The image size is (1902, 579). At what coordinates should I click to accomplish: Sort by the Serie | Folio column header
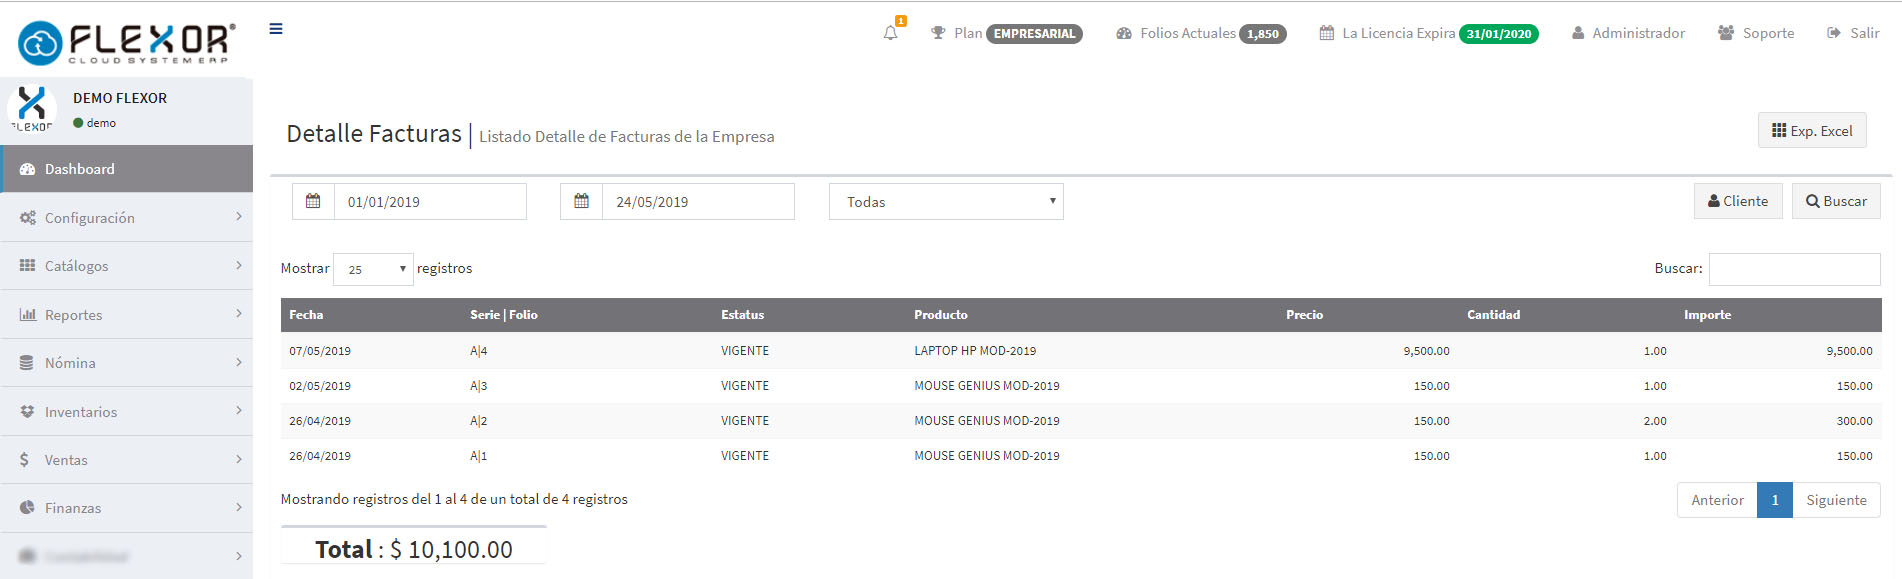click(x=587, y=315)
